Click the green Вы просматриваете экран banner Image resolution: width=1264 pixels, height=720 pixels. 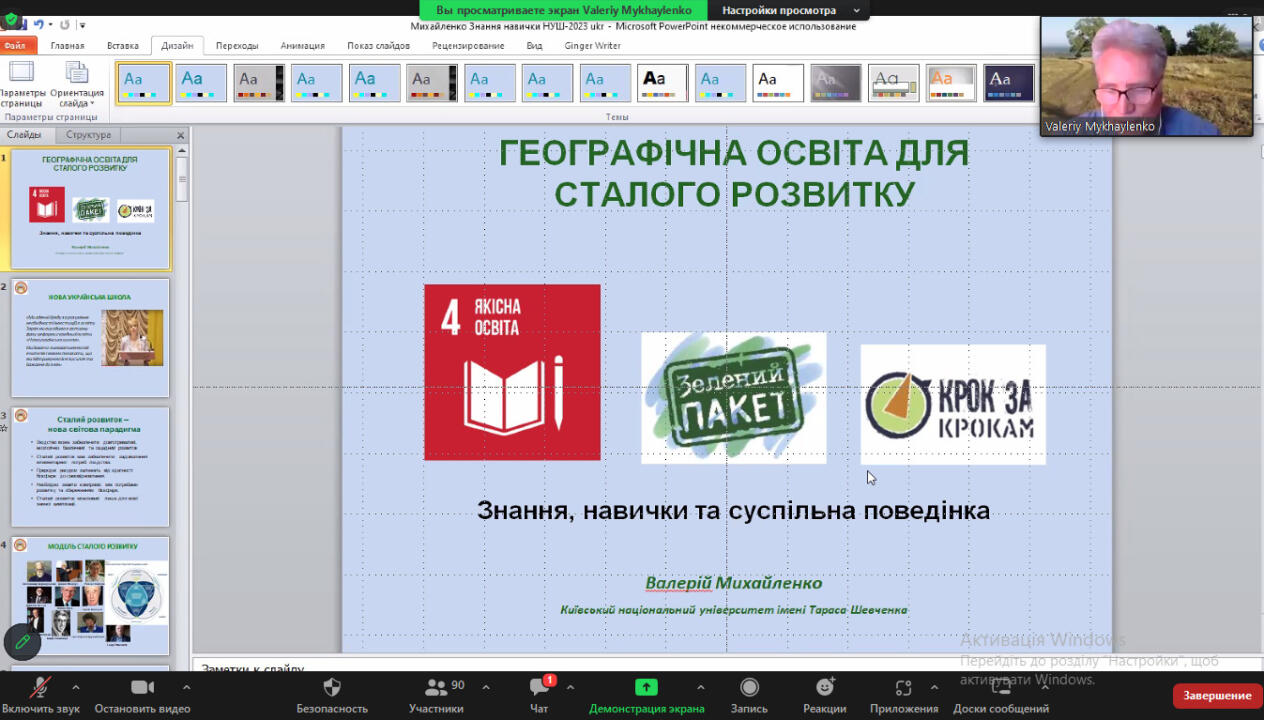[564, 10]
